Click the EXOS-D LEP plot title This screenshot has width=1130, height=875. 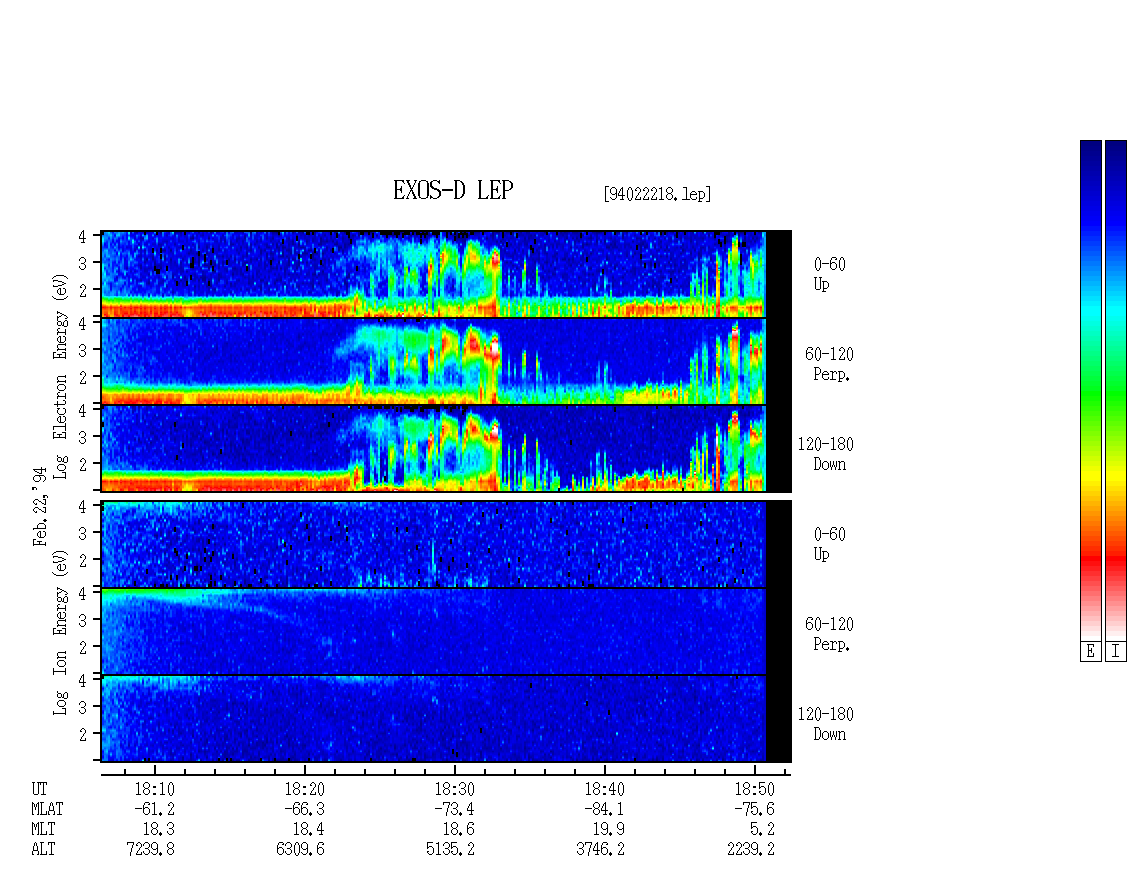tap(453, 190)
